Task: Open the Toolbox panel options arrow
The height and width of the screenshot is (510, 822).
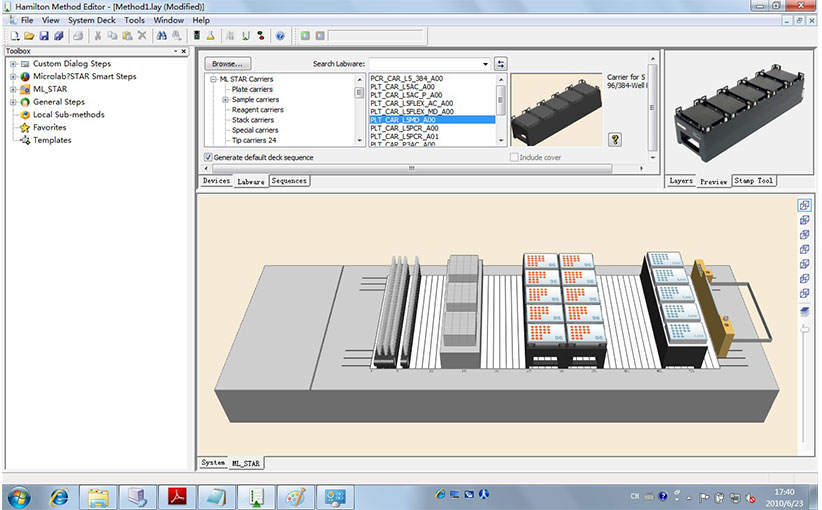Action: coord(176,51)
